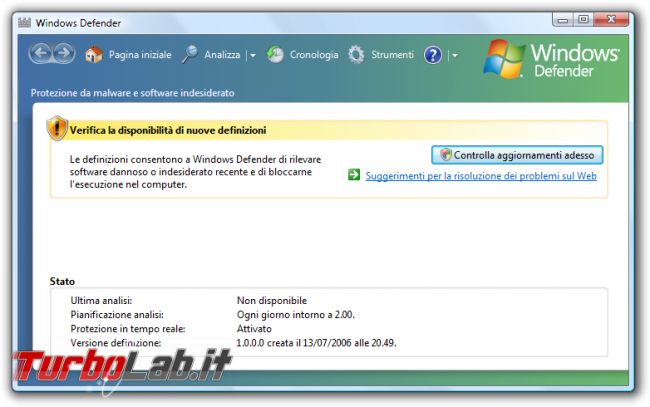Open Pagina iniziale from the toolbar

[140, 55]
